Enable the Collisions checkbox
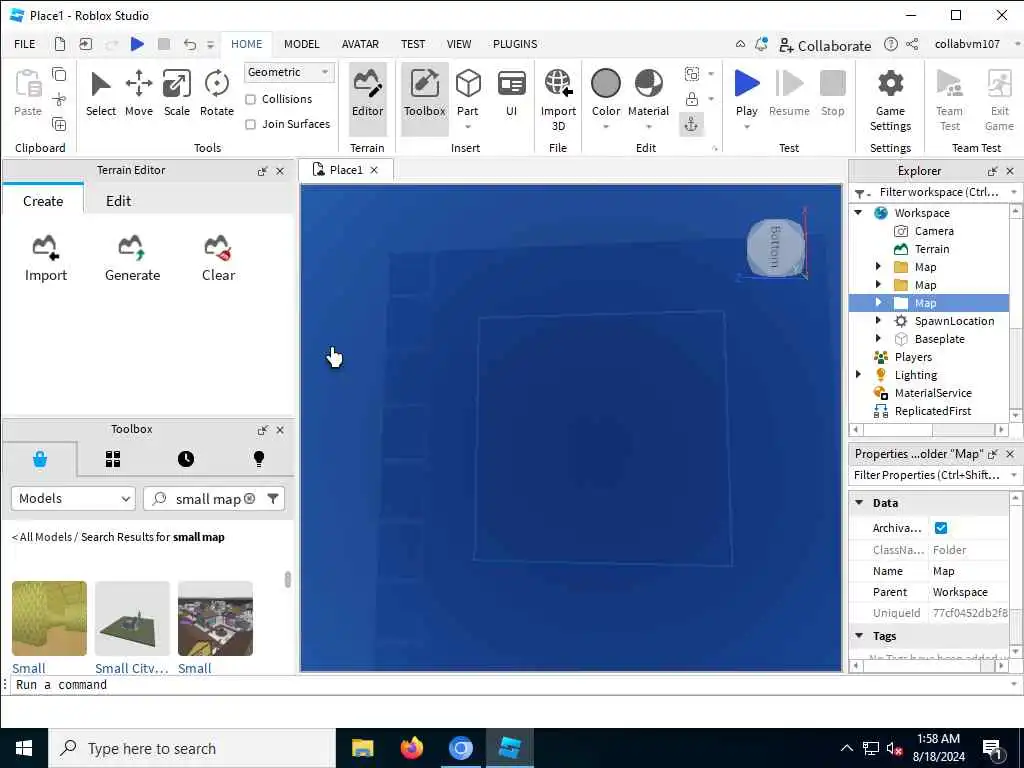The image size is (1024, 768). coord(250,99)
